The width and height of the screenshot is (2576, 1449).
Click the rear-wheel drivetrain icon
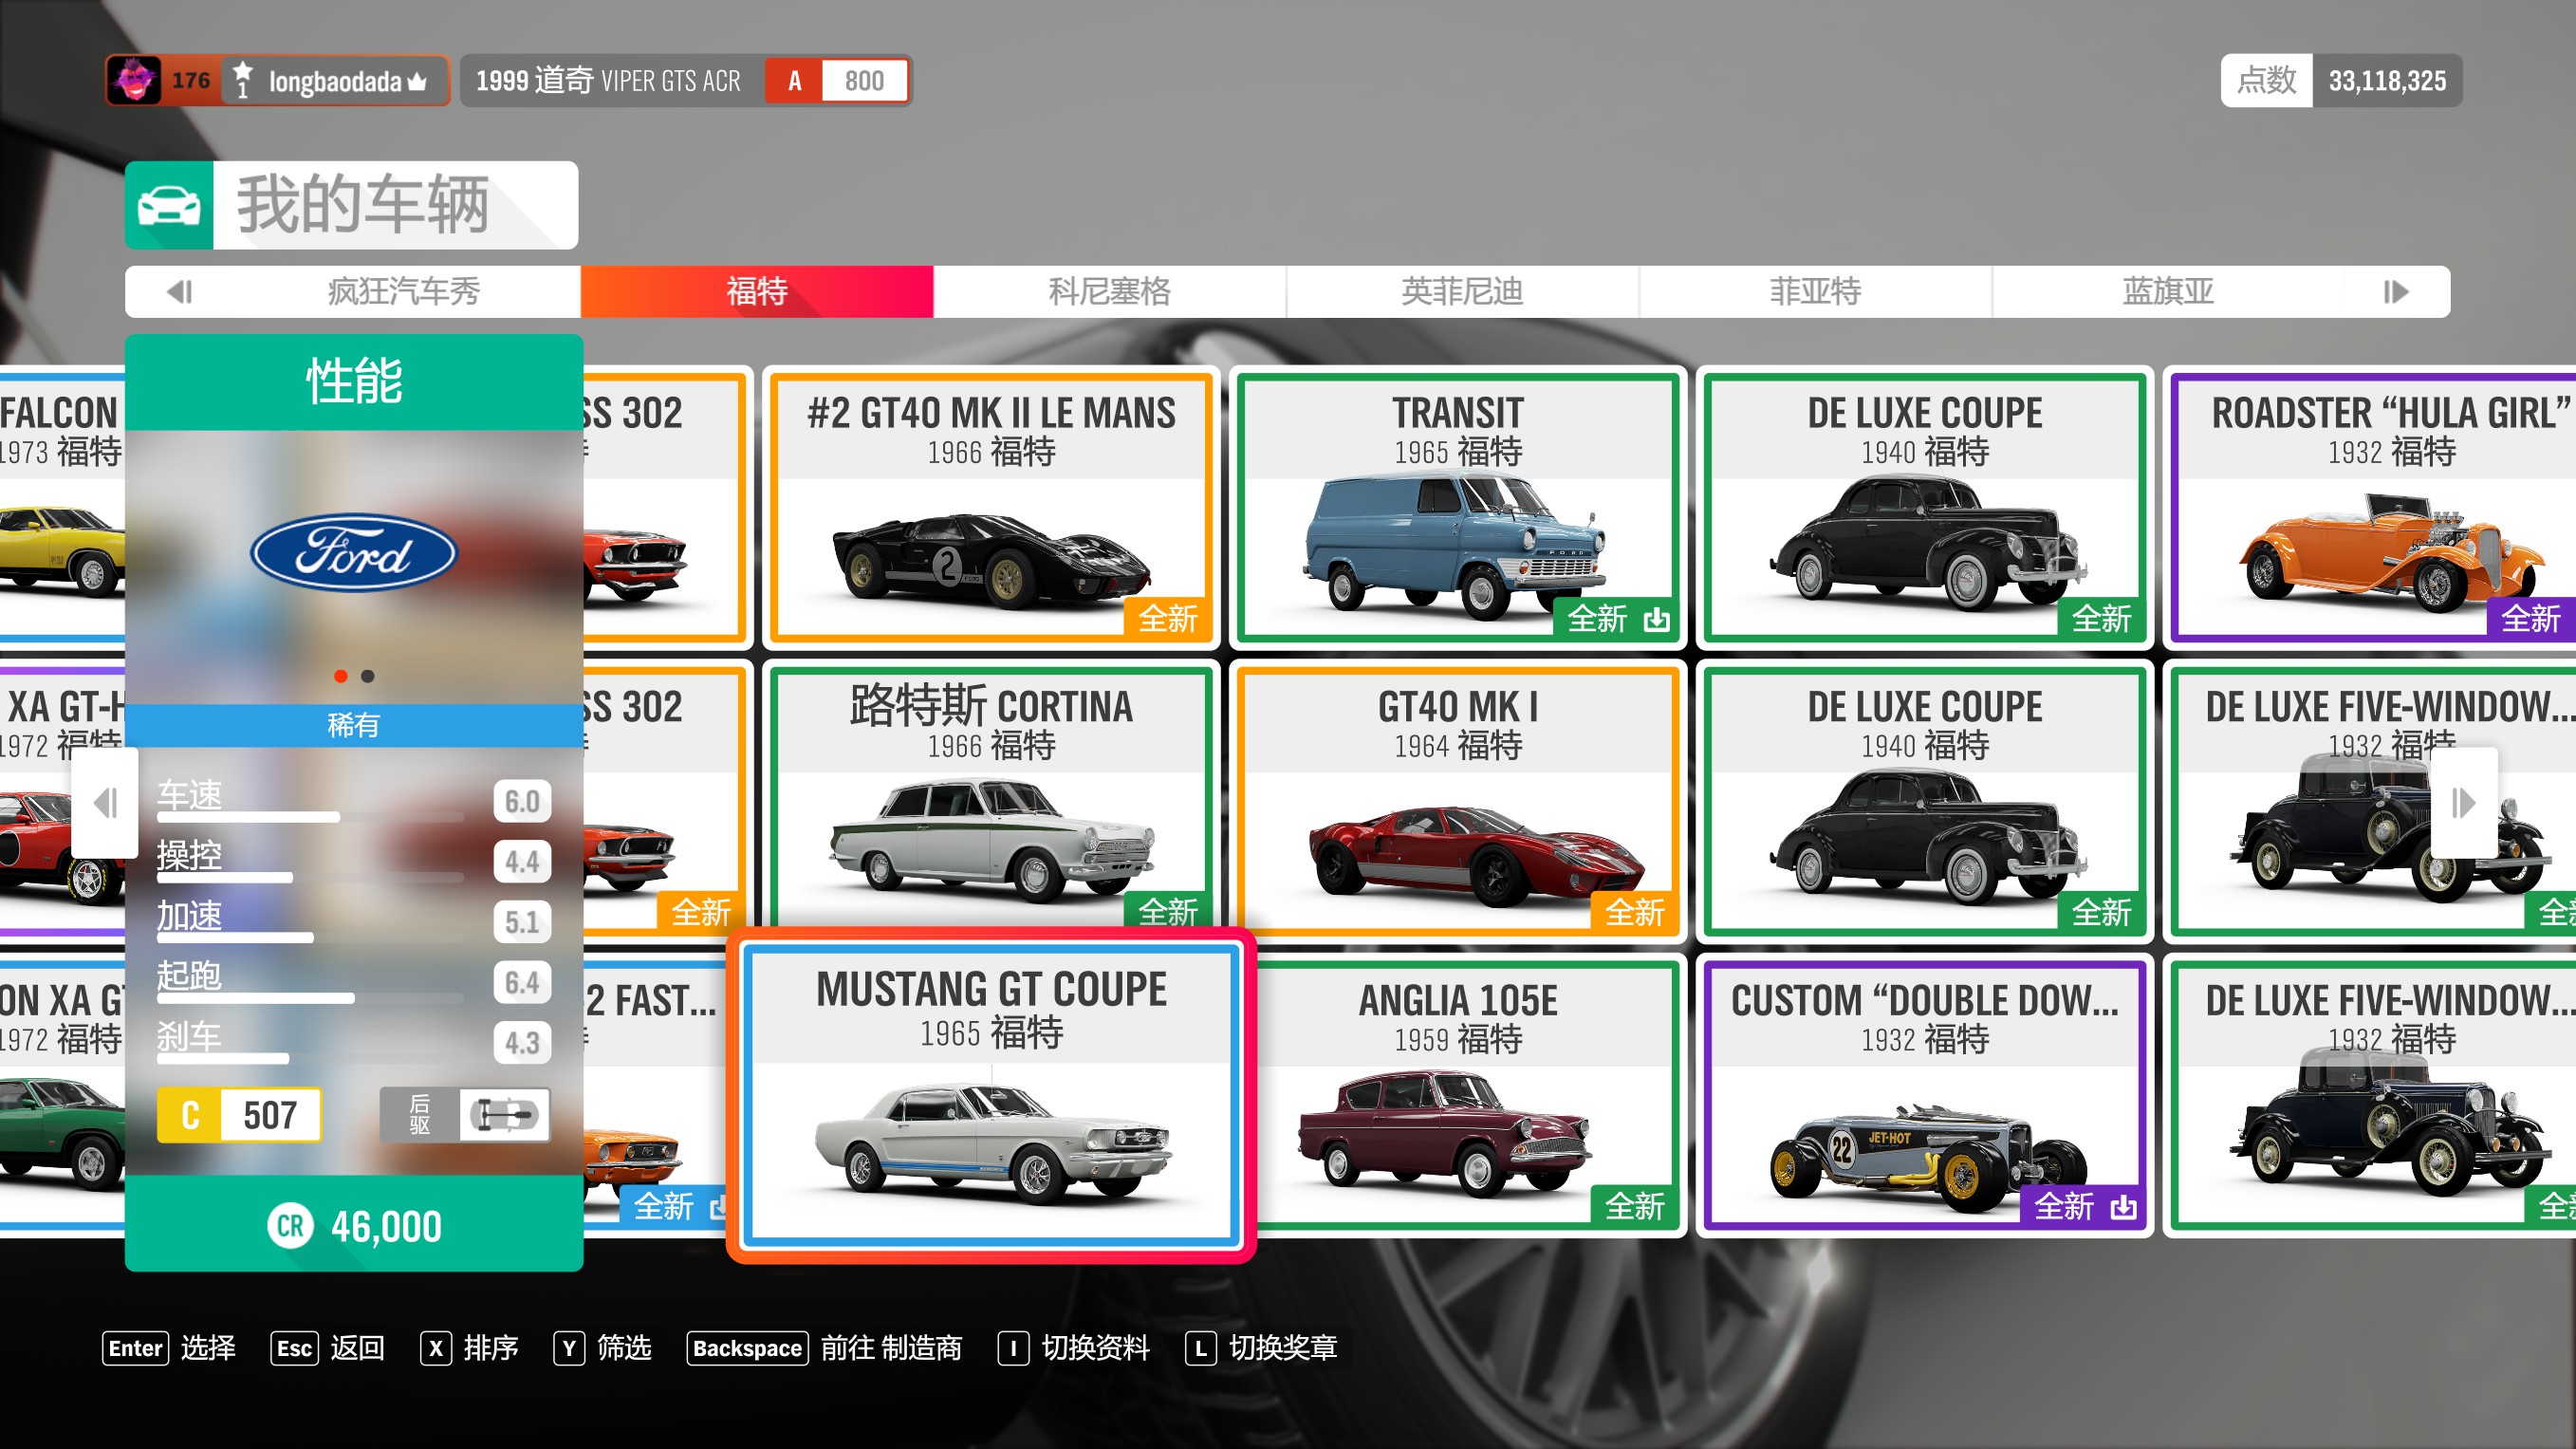pyautogui.click(x=504, y=1114)
